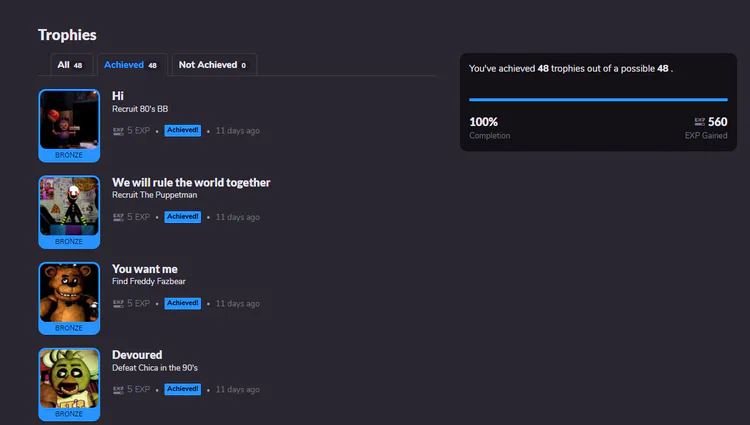Click the BRONZE label under Hi trophy
The height and width of the screenshot is (425, 750).
pos(69,155)
